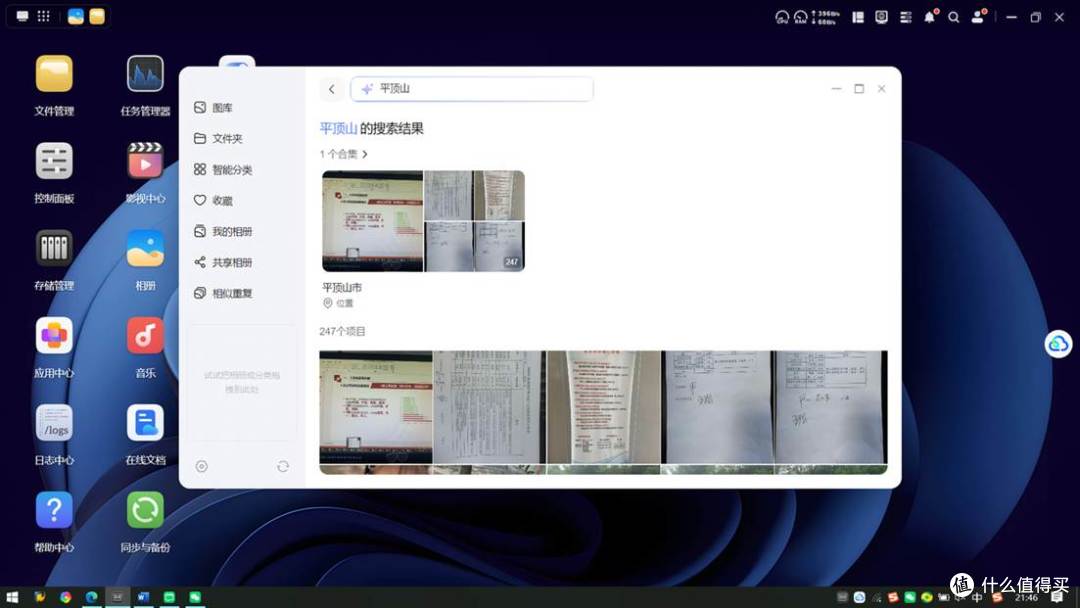This screenshot has width=1080, height=608.
Task: Open 在线文档 desktop icon
Action: 145,423
